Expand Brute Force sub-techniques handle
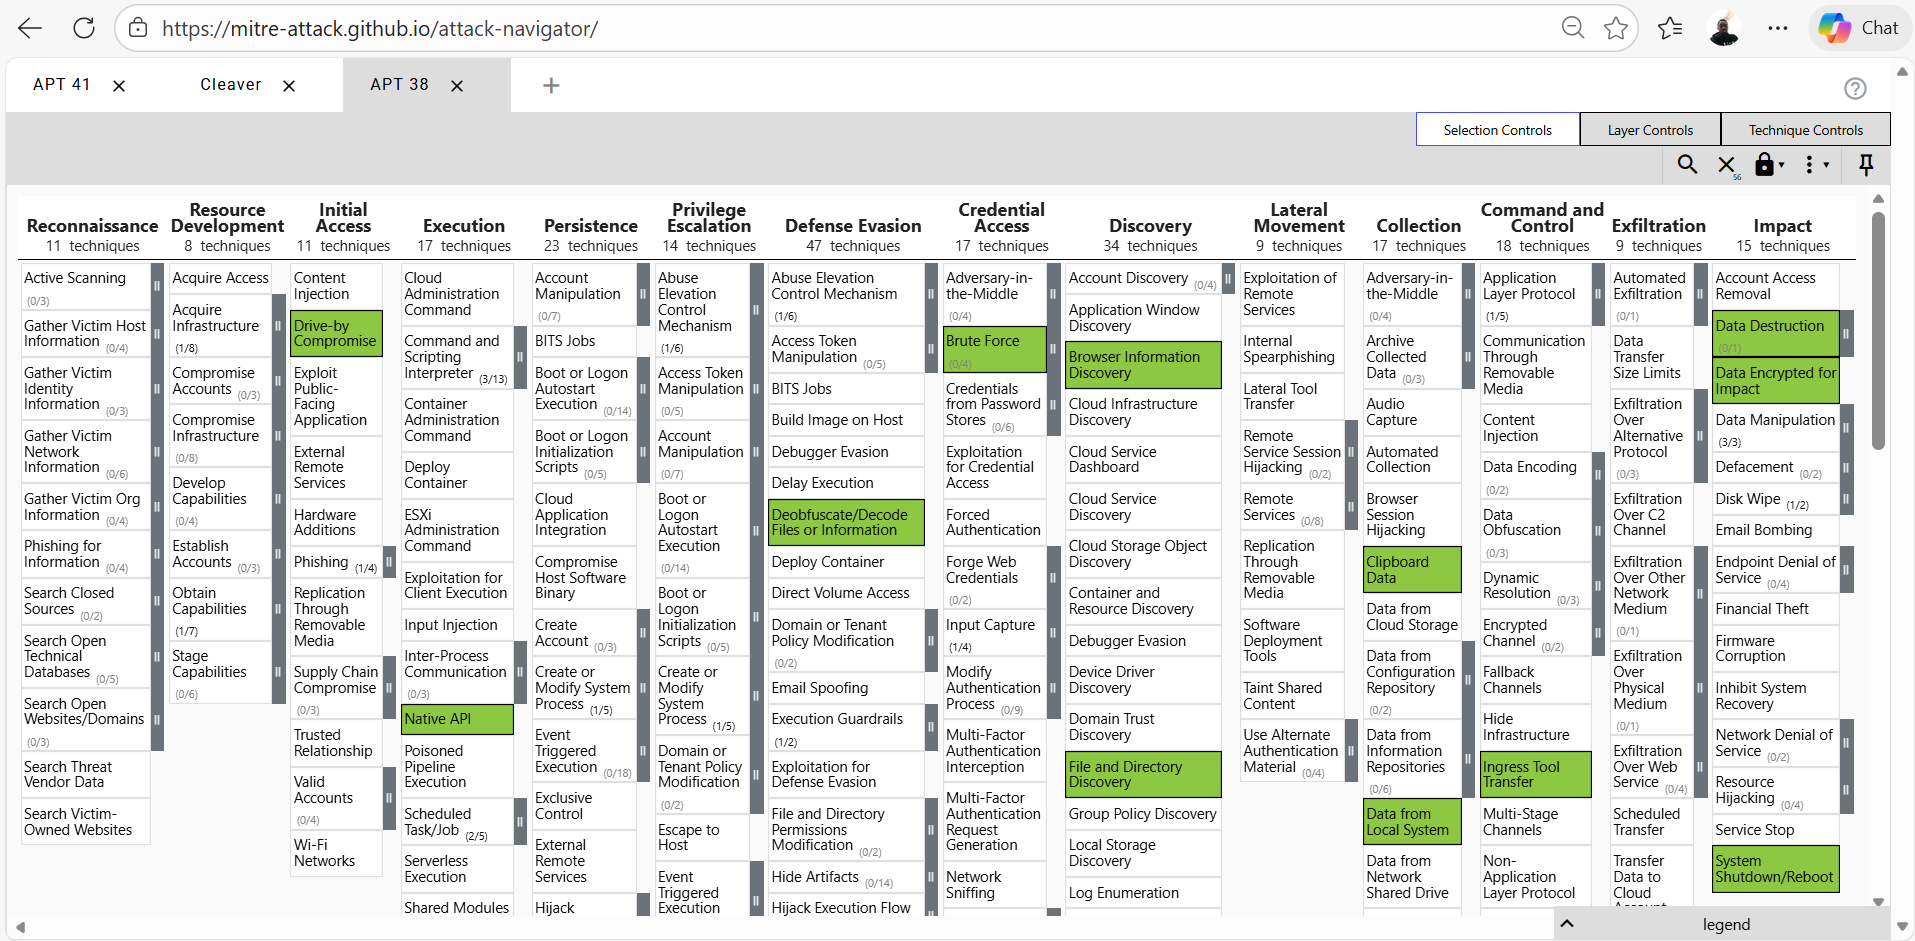This screenshot has height=941, width=1915. [x=1053, y=349]
